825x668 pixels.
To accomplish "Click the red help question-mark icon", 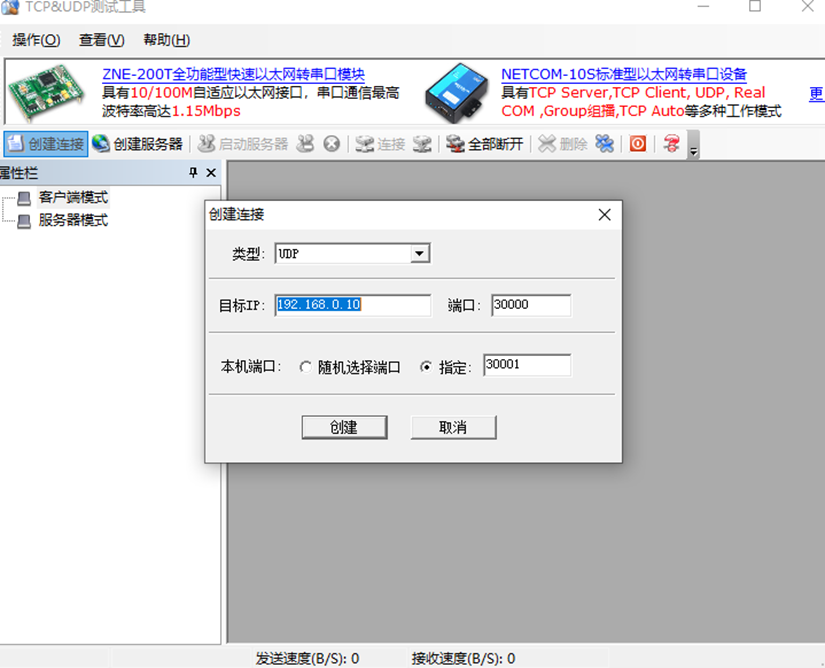I will [x=671, y=144].
